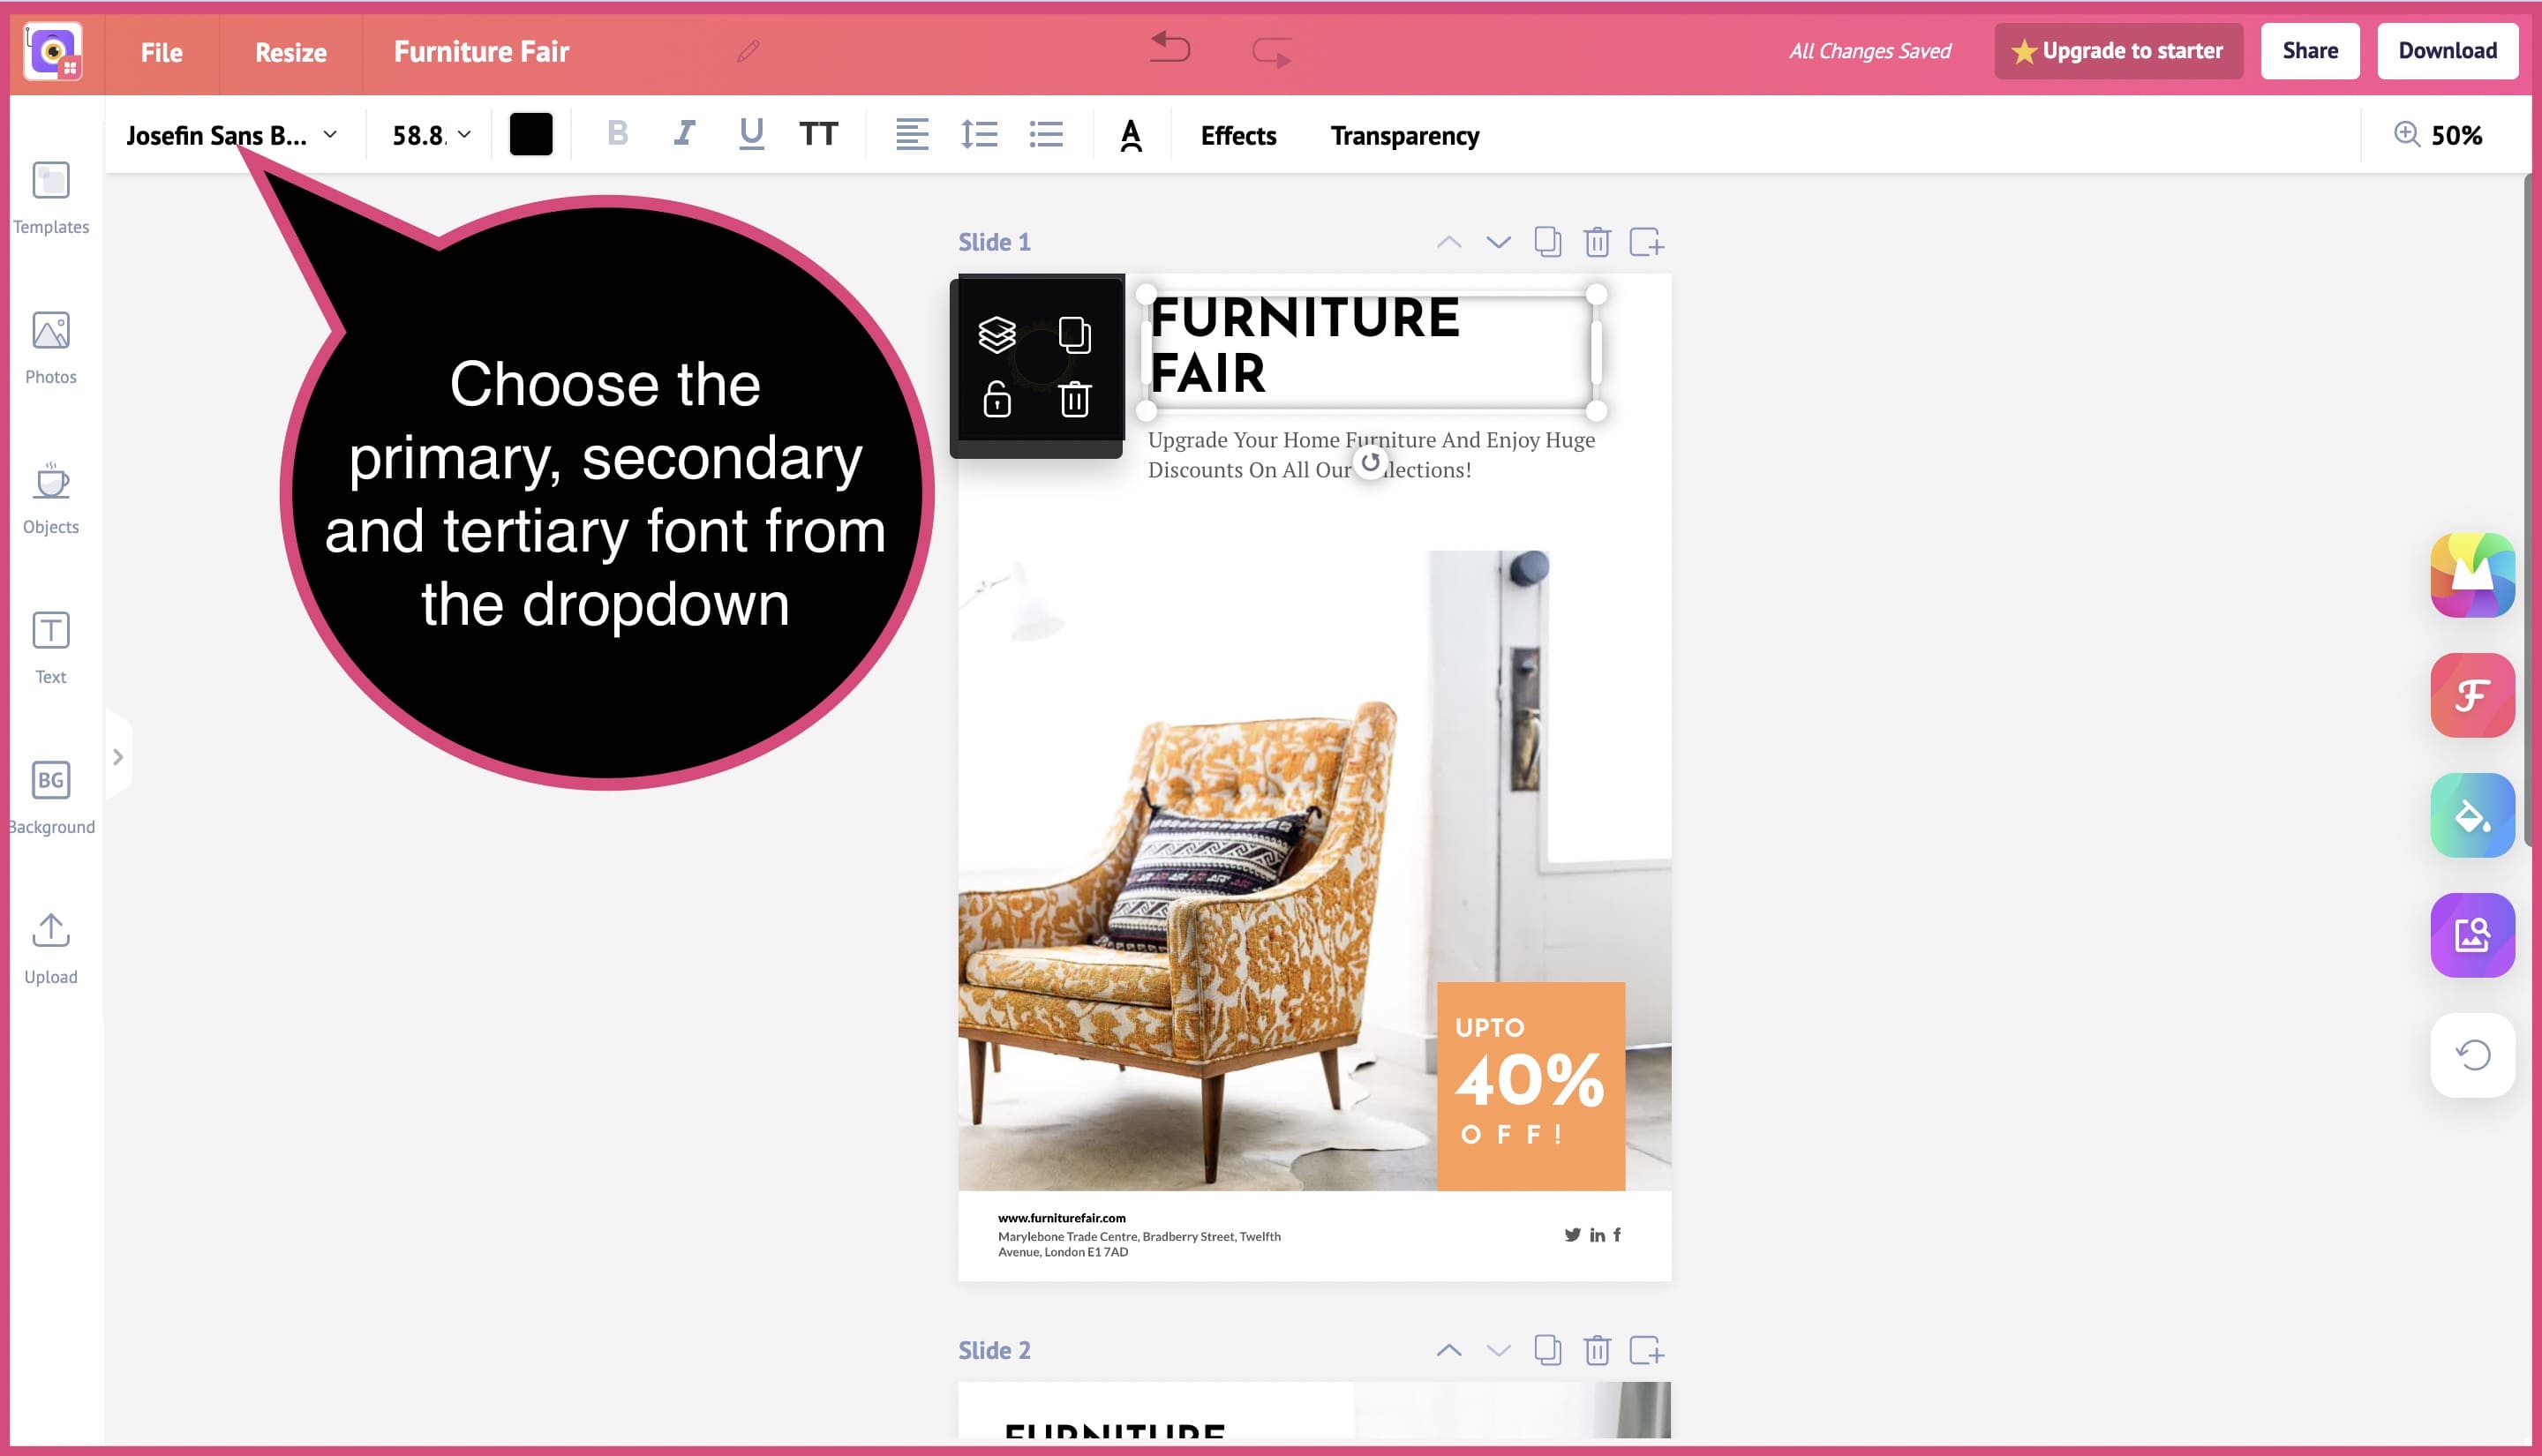The width and height of the screenshot is (2542, 1456).
Task: Click the bulleted list icon
Action: (1044, 134)
